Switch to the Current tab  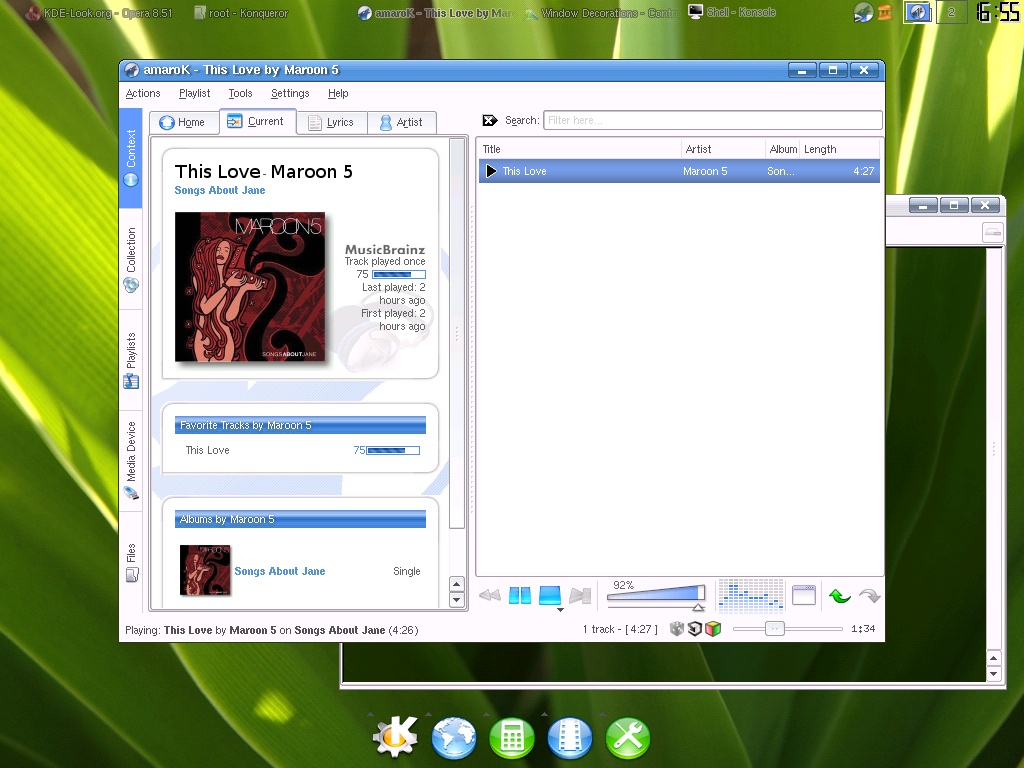pos(257,121)
